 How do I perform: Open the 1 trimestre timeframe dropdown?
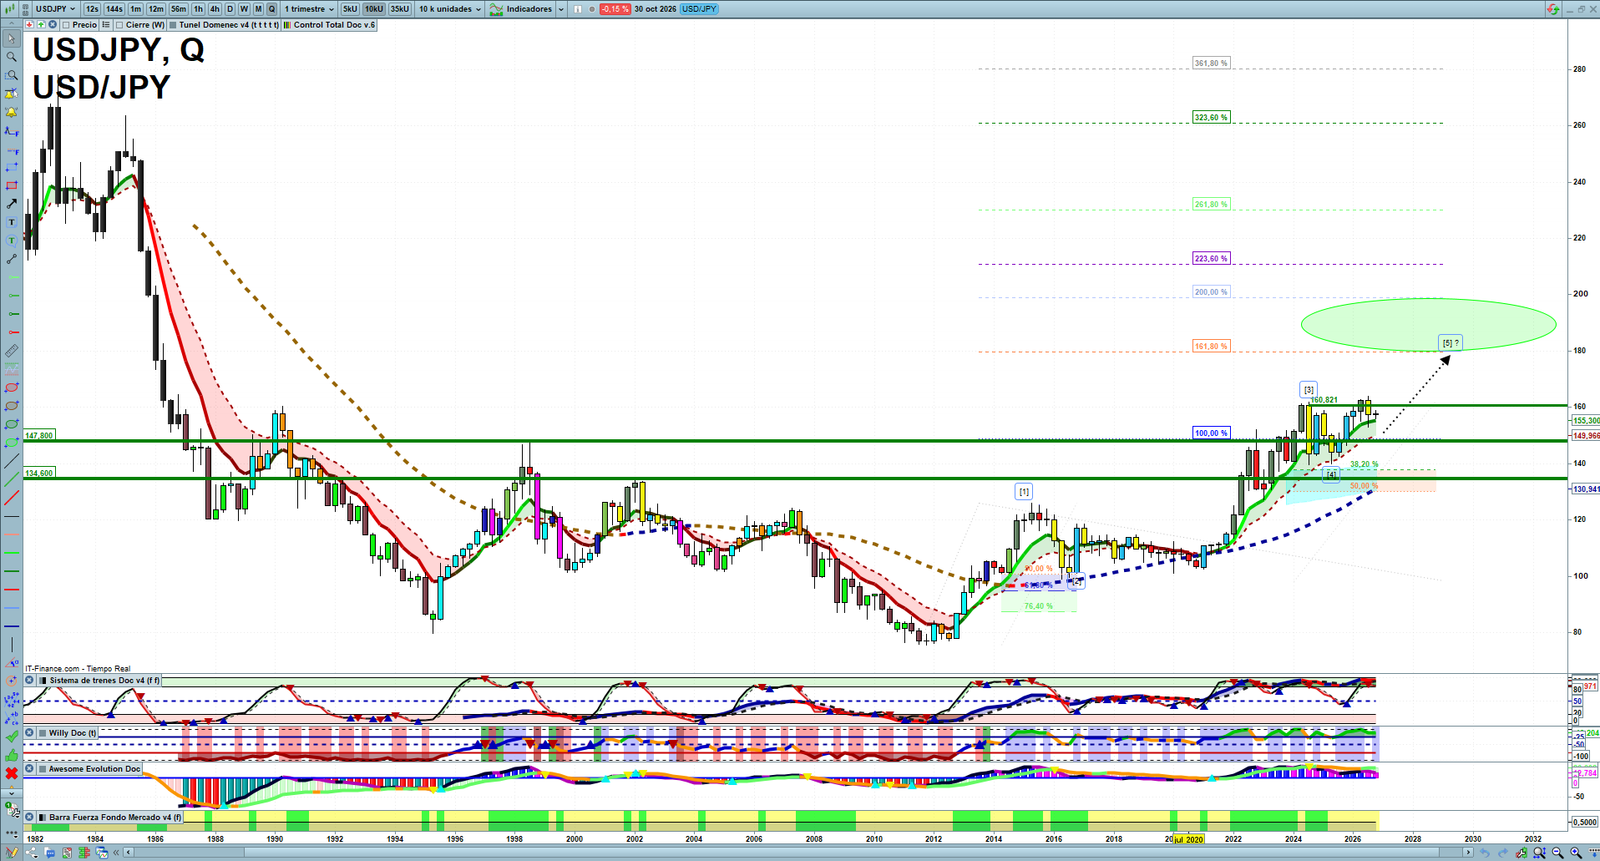(x=309, y=9)
